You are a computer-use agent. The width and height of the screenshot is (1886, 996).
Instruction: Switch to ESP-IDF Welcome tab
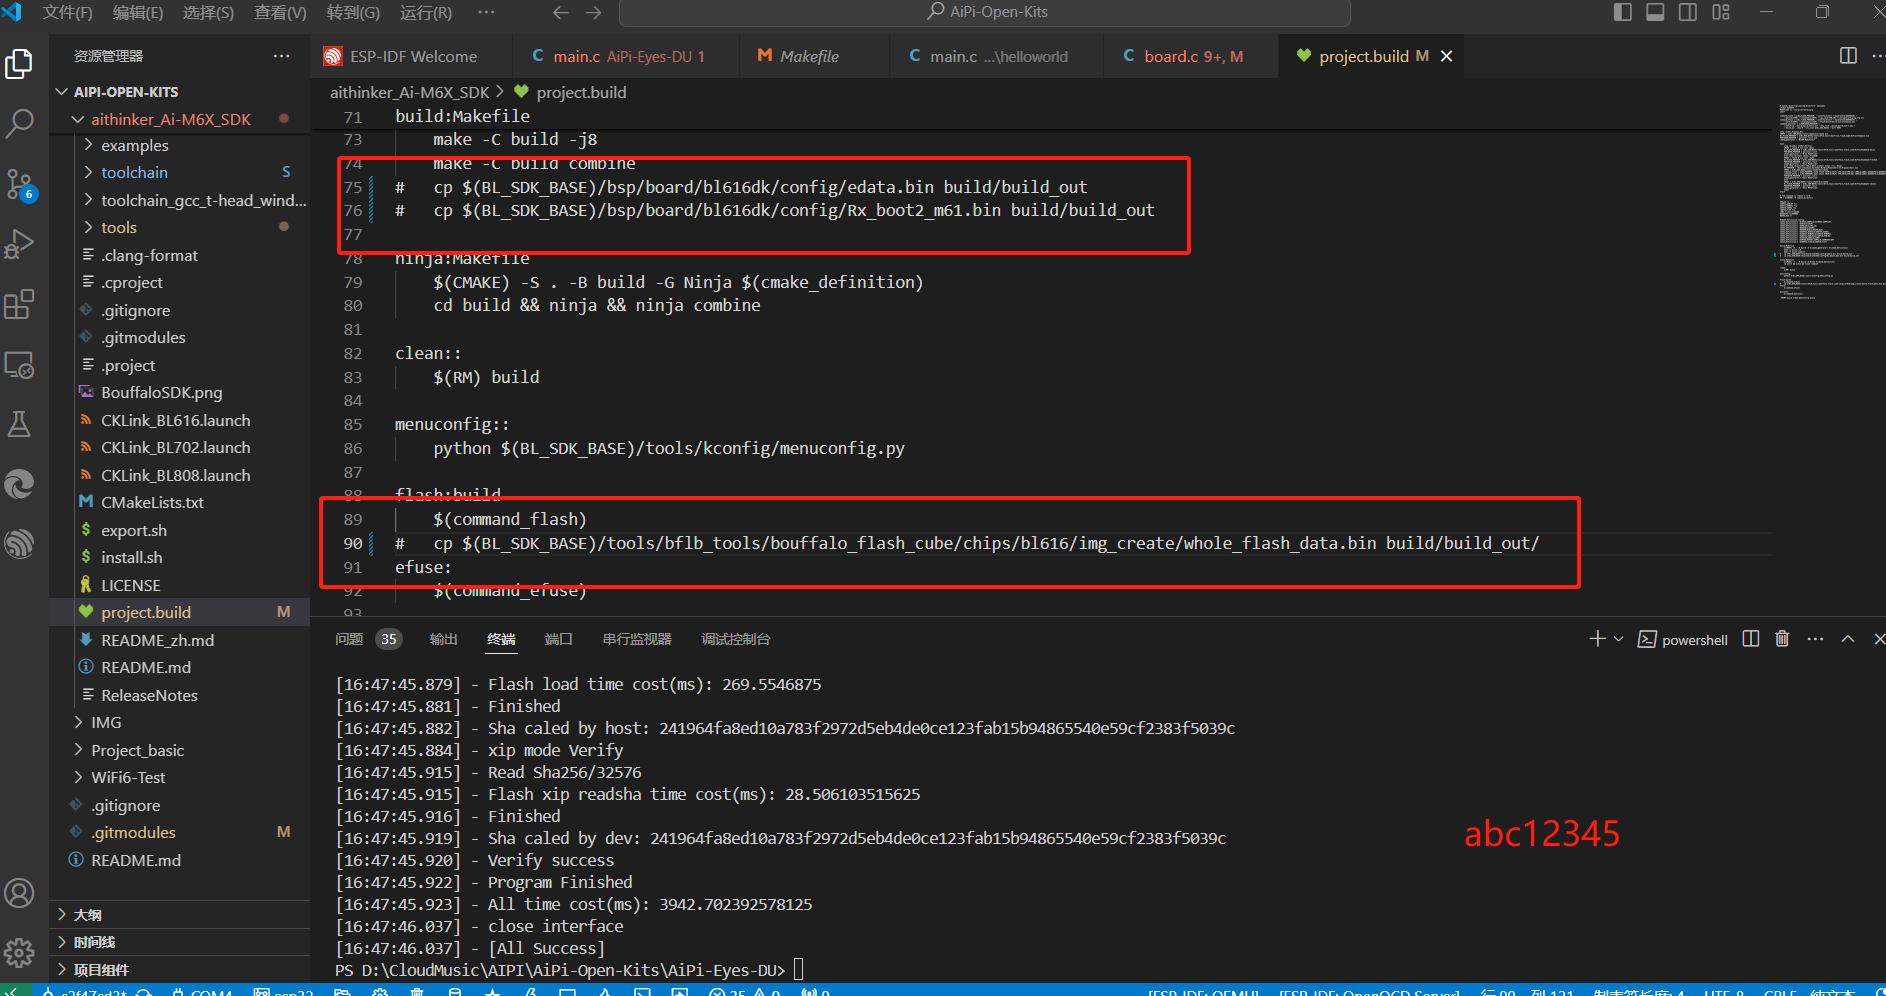(412, 56)
